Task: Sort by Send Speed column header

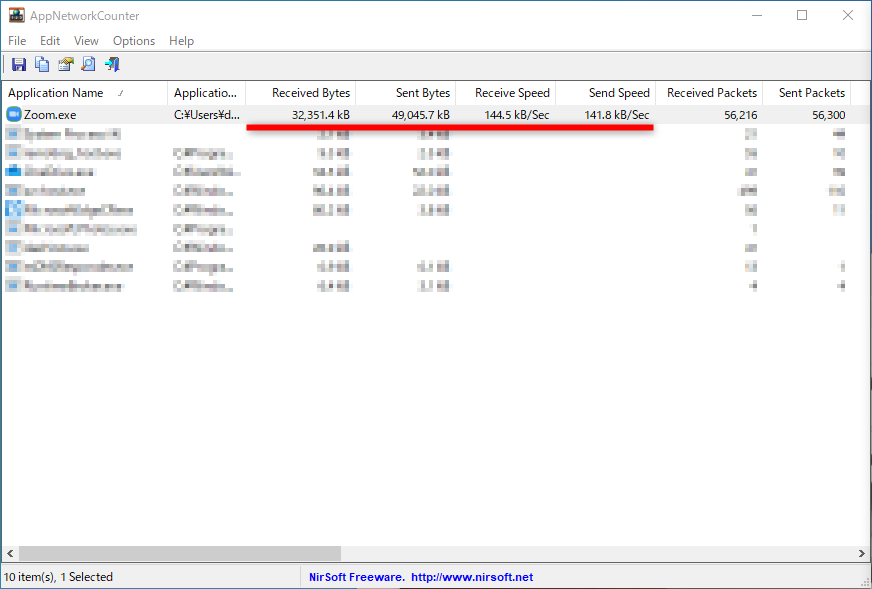Action: 606,93
